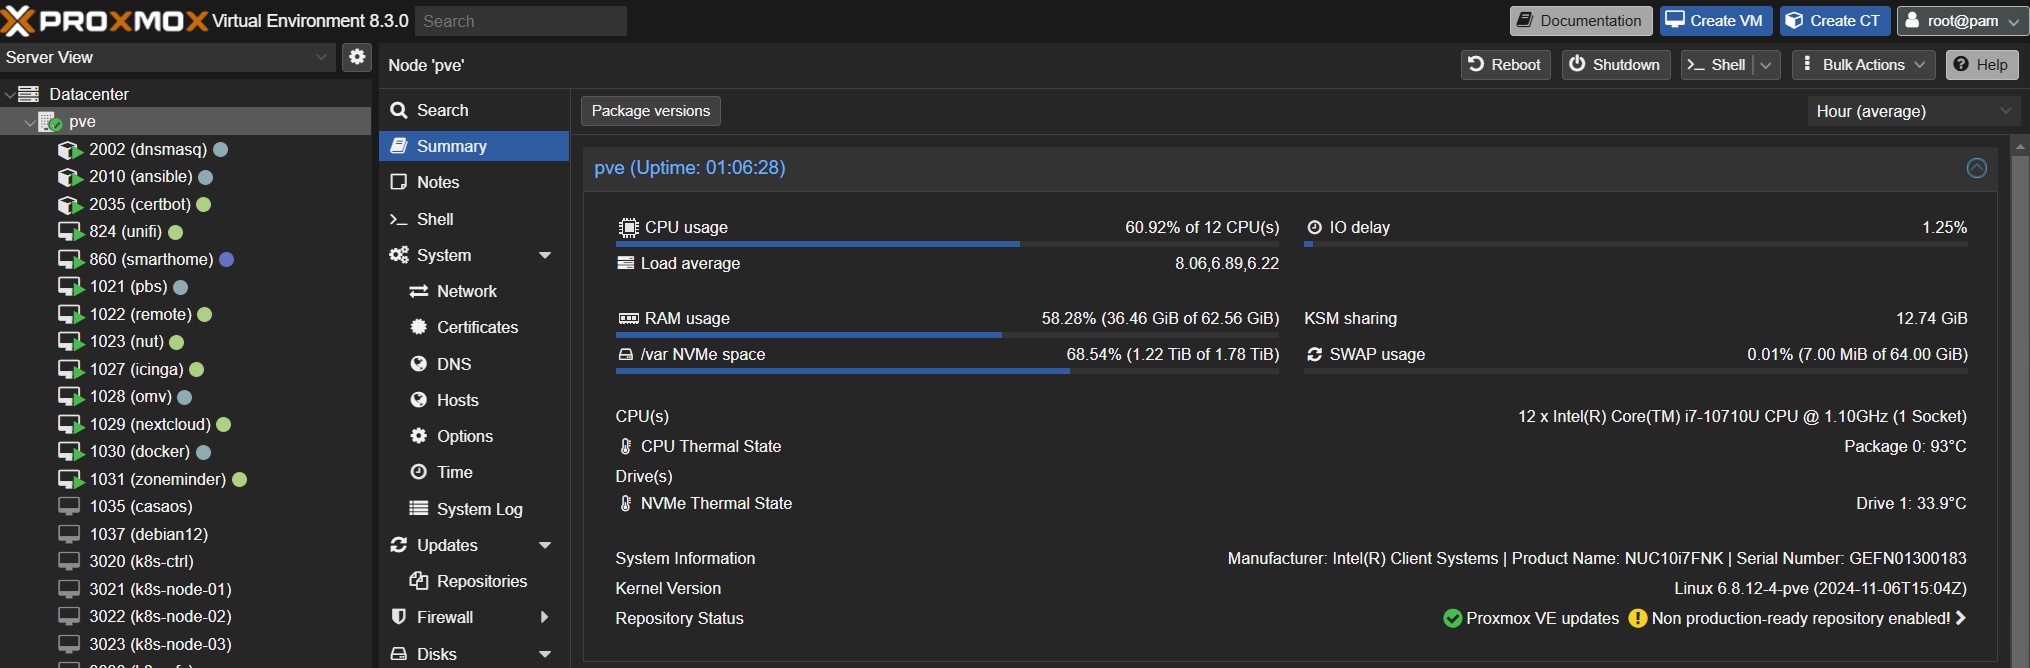This screenshot has height=668, width=2030.
Task: Click the Non production-ready repository warning icon
Action: pyautogui.click(x=1637, y=619)
